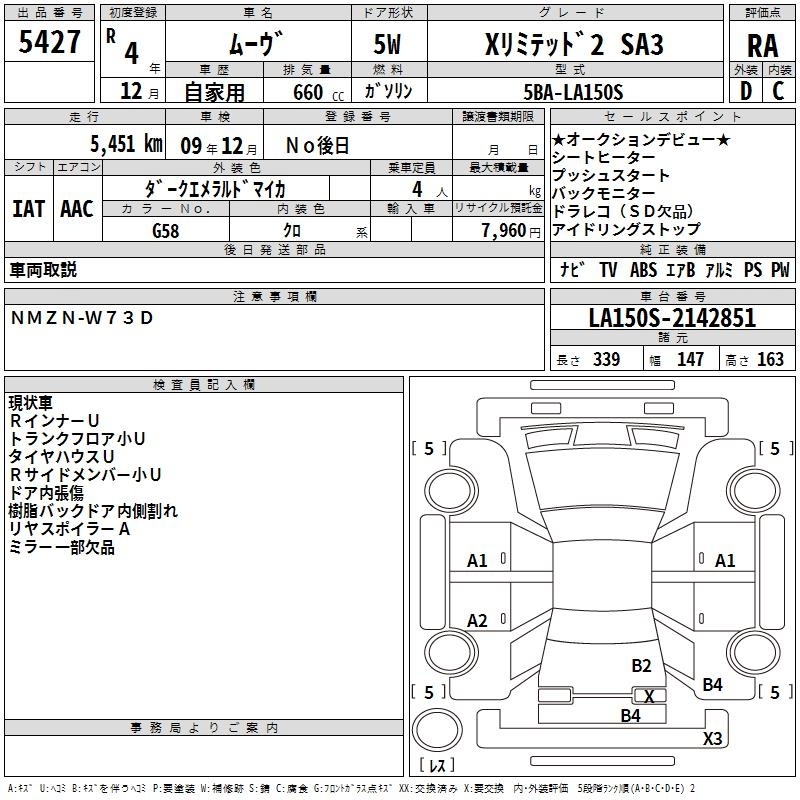800x800 pixels.
Task: Click the recycle deposit 7,960 yen cell
Action: (x=498, y=230)
